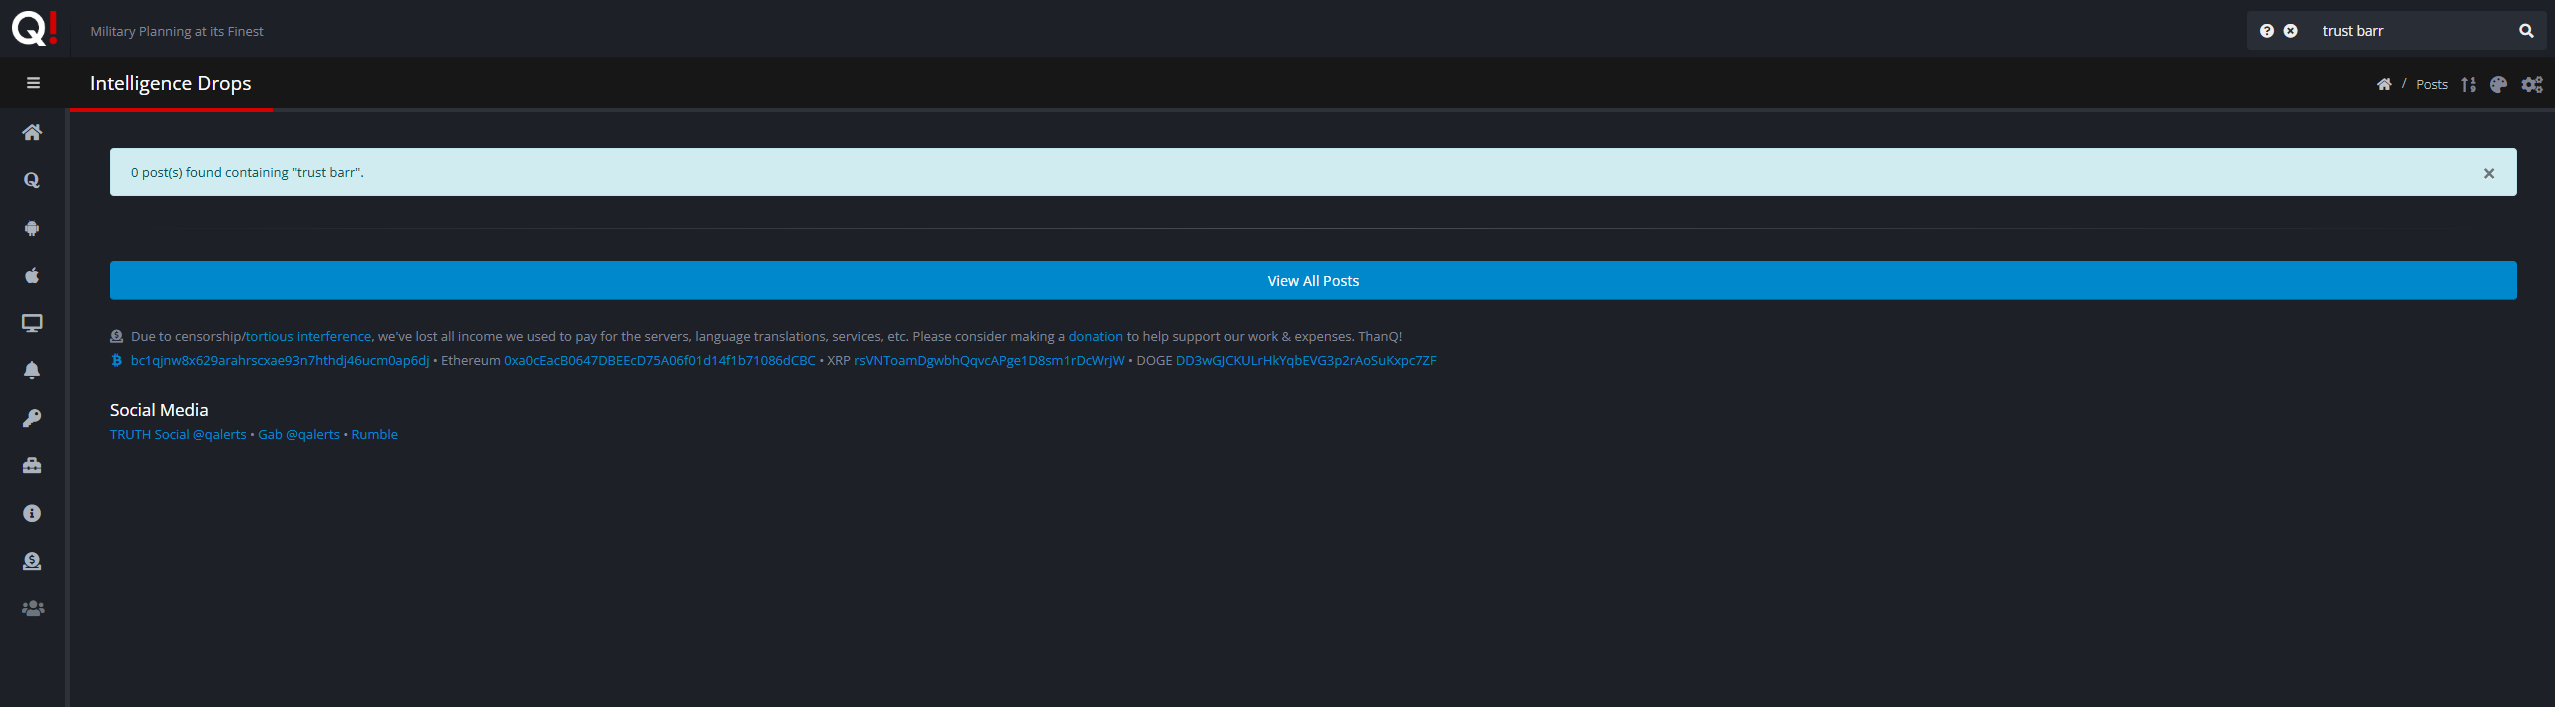Open the donate money sidebar icon
The height and width of the screenshot is (707, 2555).
coord(32,561)
